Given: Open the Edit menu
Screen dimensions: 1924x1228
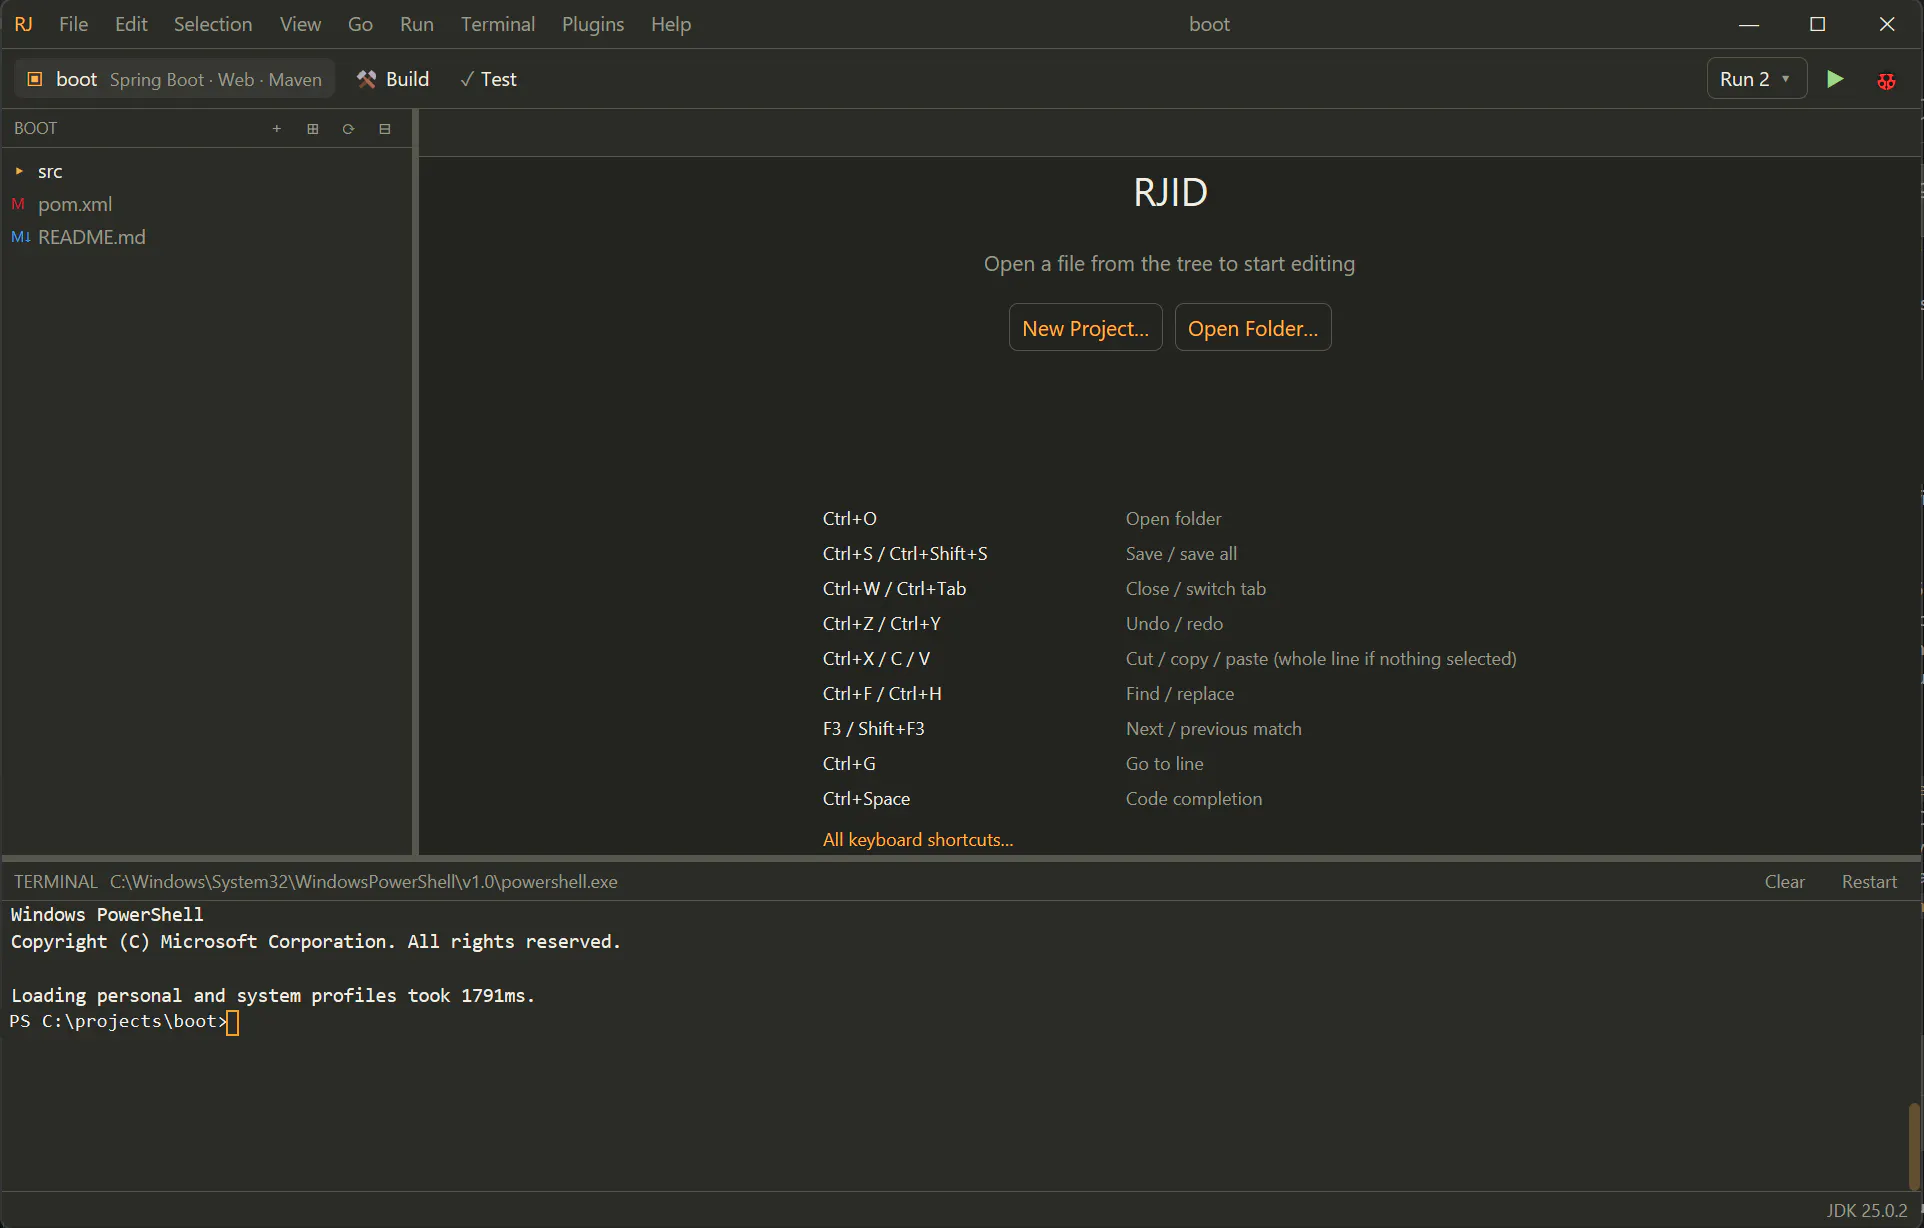Looking at the screenshot, I should (x=131, y=24).
